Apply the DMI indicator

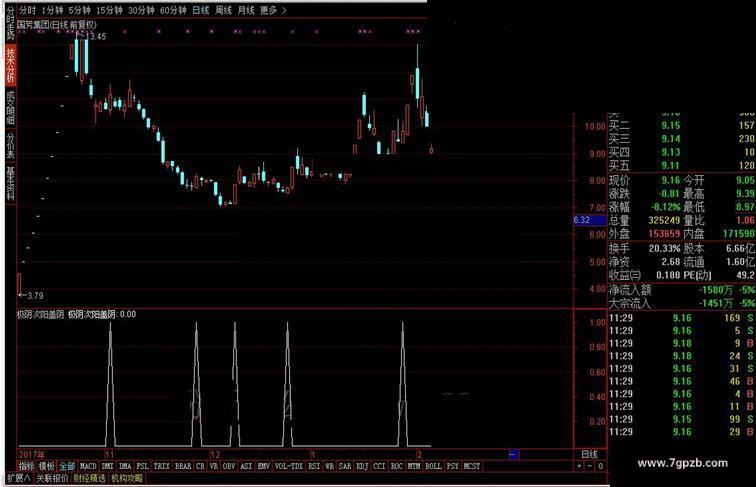pos(108,466)
